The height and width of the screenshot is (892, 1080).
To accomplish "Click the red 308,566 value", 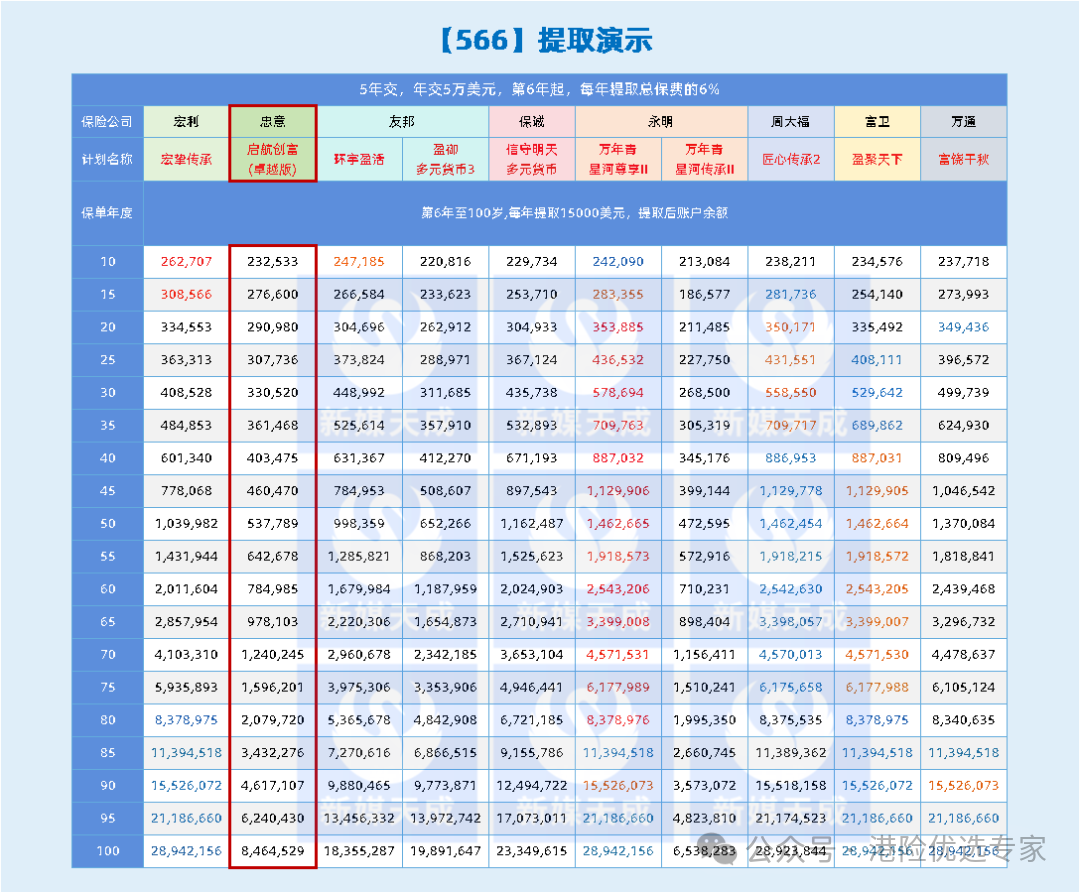I will (x=186, y=295).
